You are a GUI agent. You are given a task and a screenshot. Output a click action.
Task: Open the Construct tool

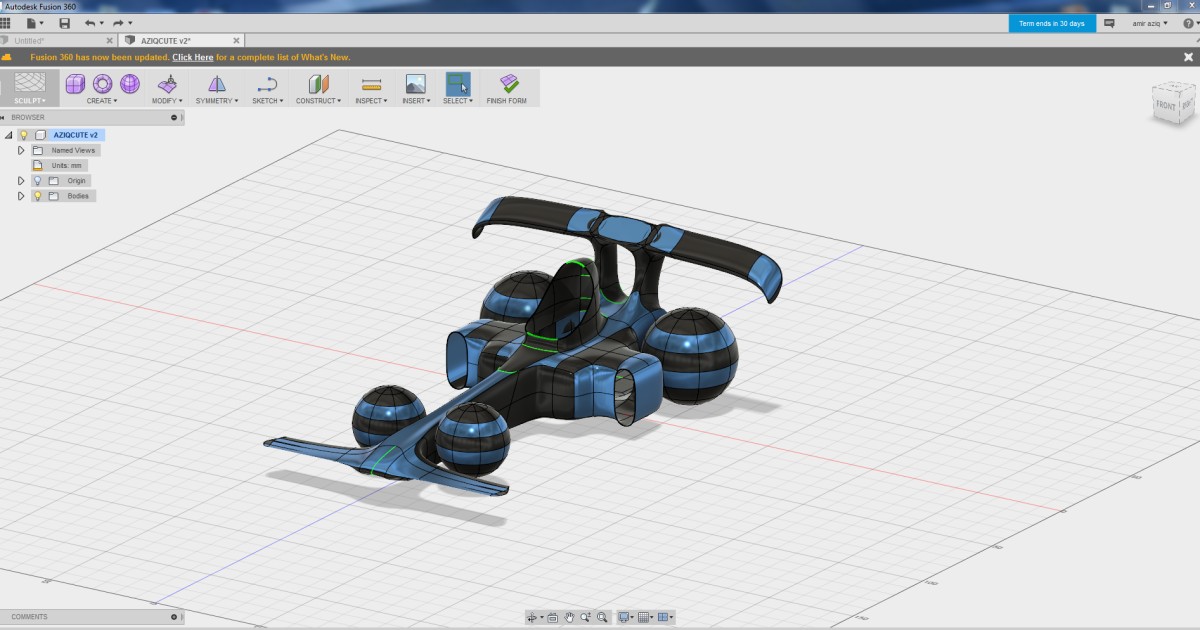(x=318, y=87)
